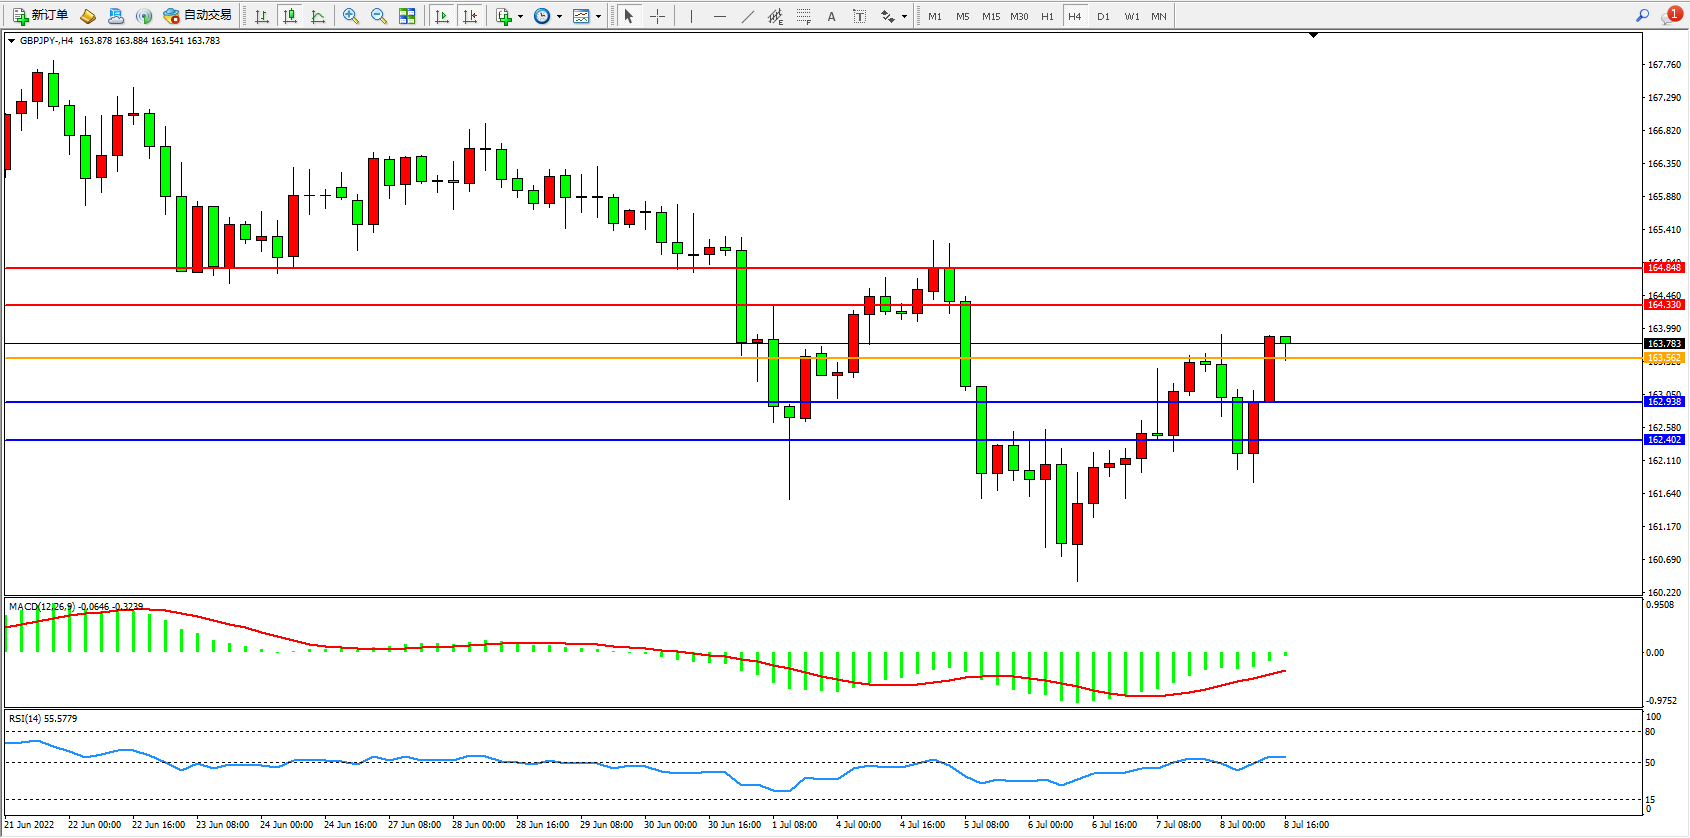Toggle the AutoTrading (自动交易) button
The image size is (1690, 838).
tap(198, 15)
